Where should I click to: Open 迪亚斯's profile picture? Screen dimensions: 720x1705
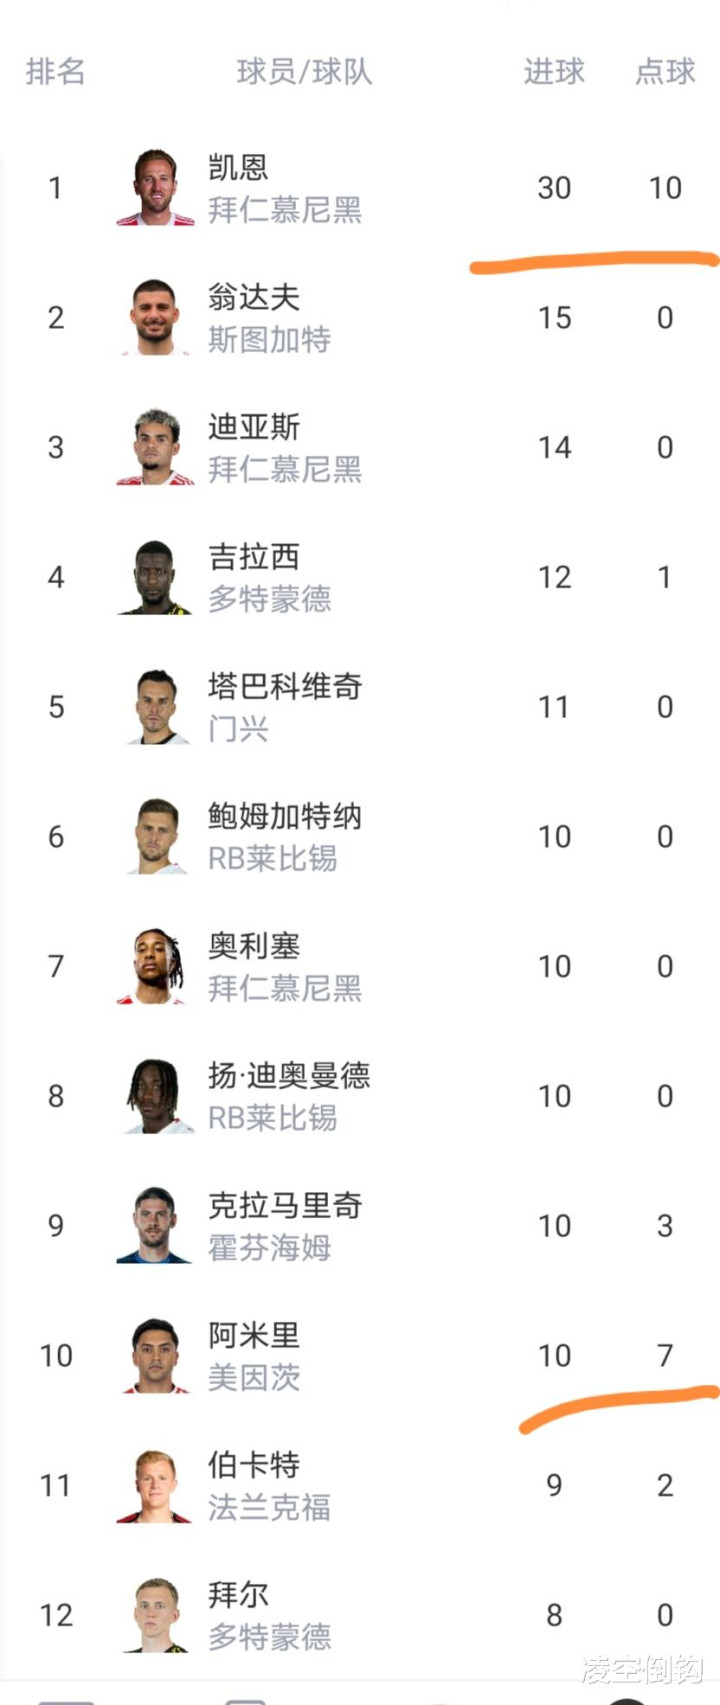(x=155, y=447)
